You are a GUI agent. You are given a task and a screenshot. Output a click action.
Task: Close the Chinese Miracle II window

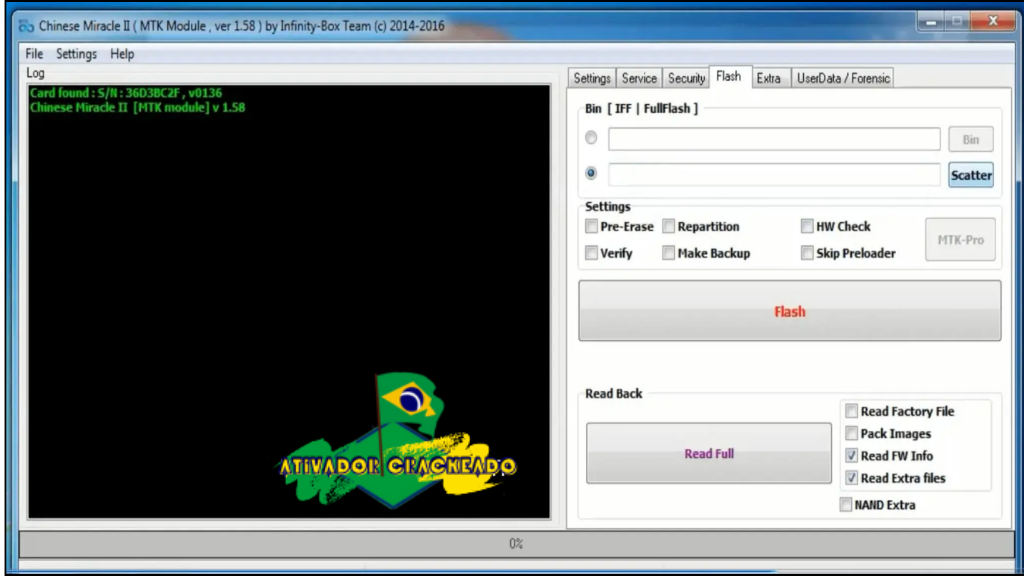coord(993,22)
